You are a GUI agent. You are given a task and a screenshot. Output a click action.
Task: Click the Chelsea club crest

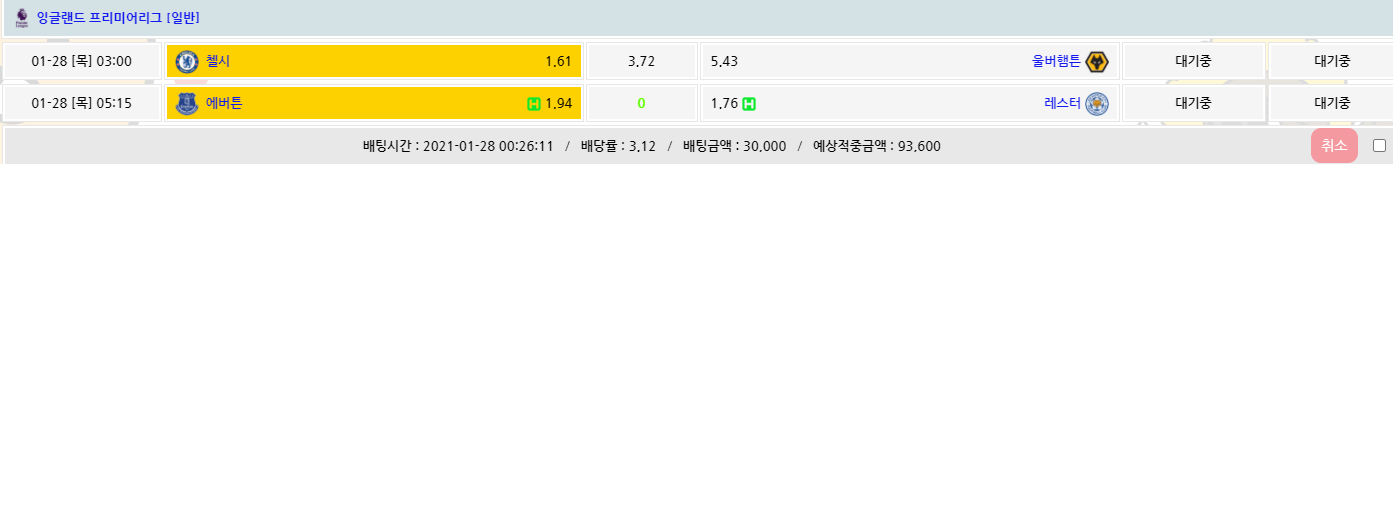click(187, 62)
